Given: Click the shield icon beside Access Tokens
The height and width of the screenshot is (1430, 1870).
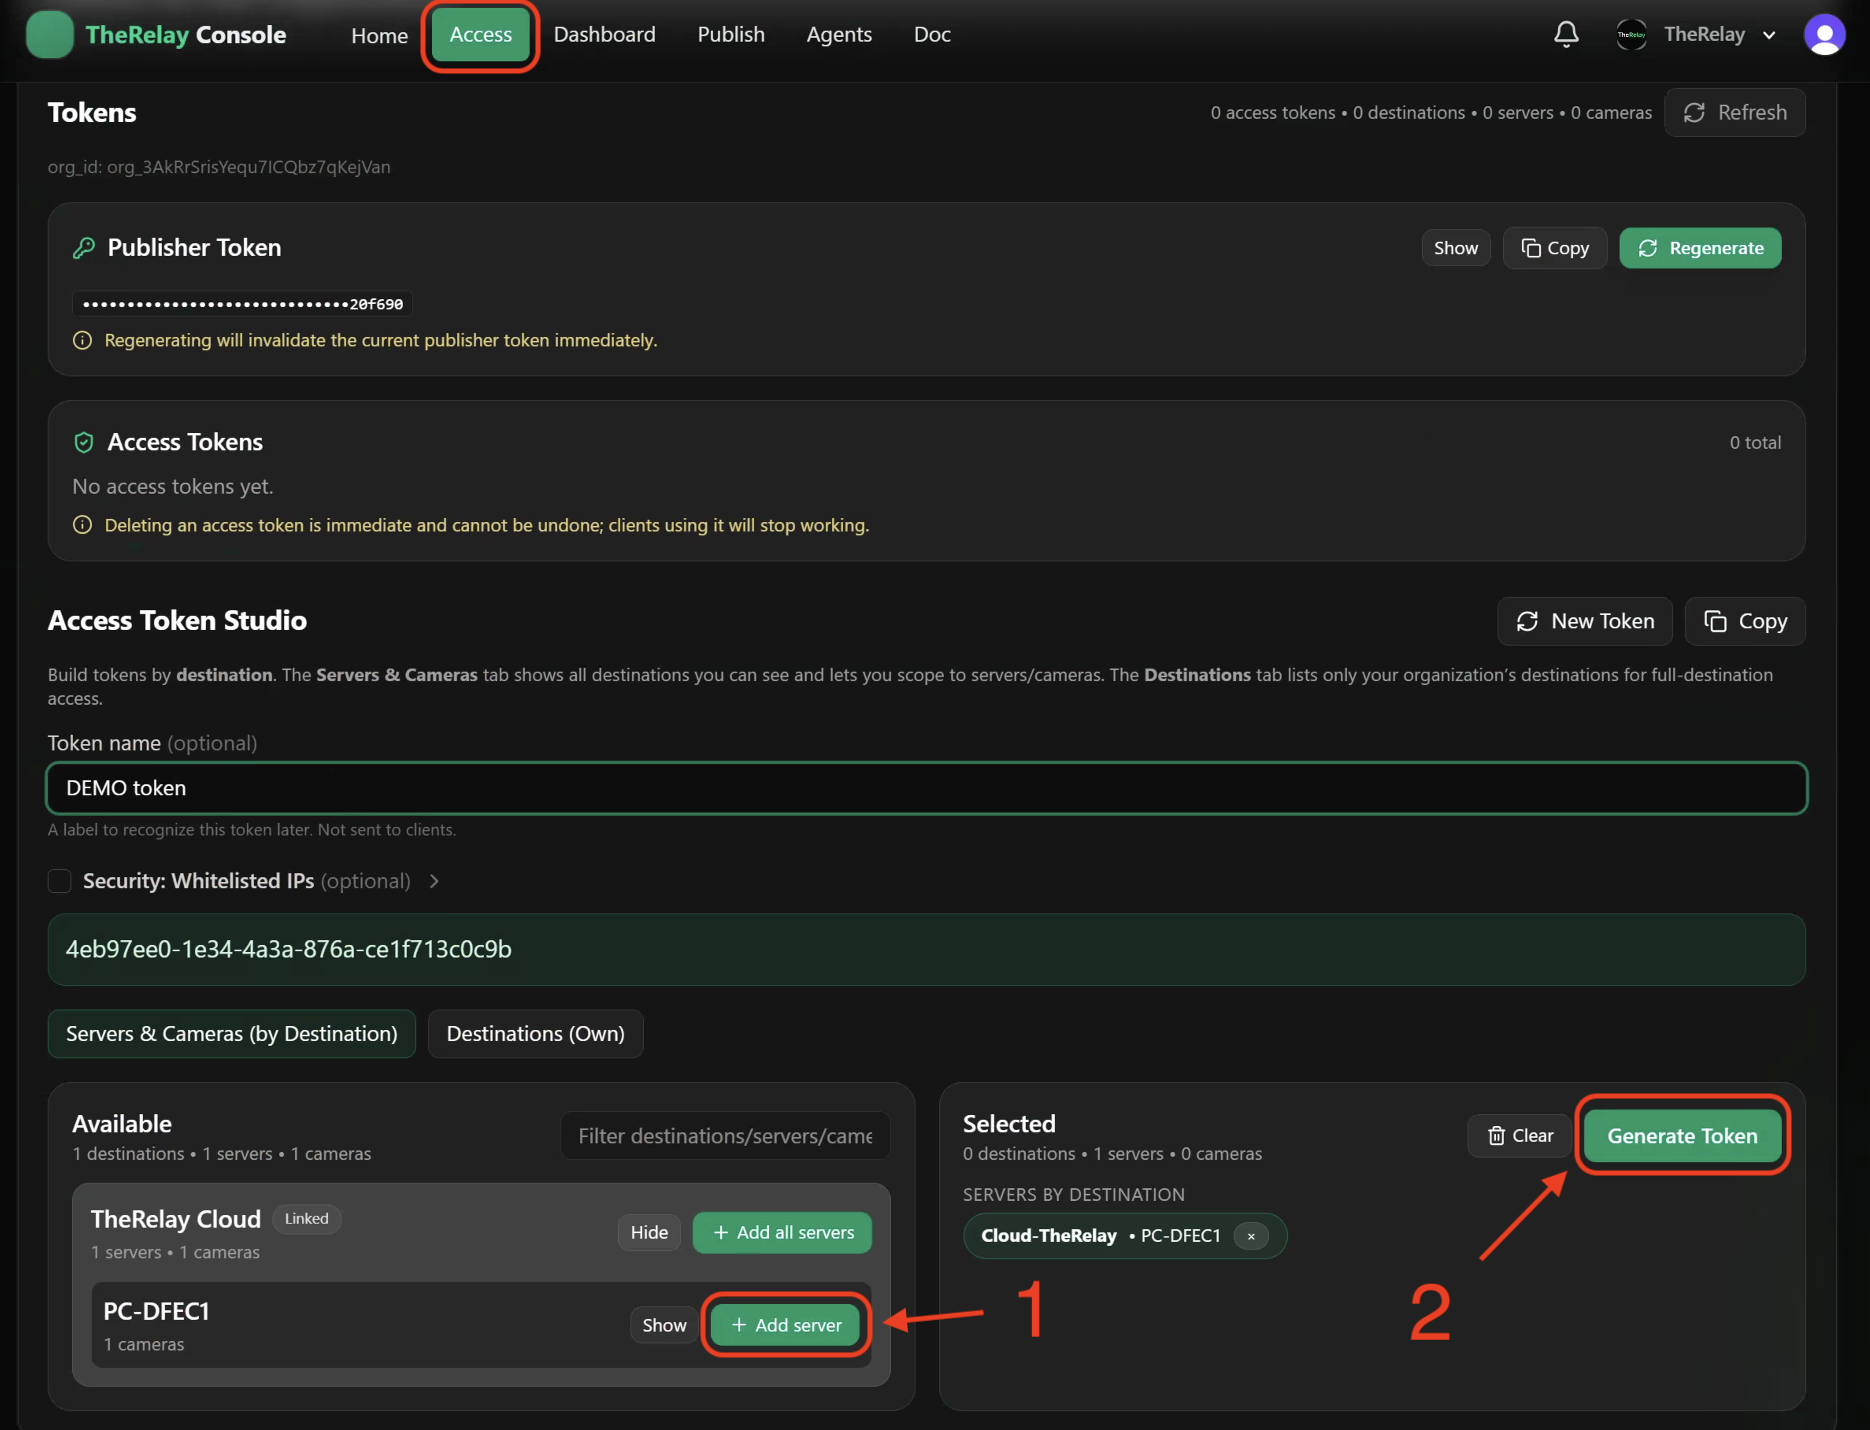Looking at the screenshot, I should pyautogui.click(x=84, y=442).
